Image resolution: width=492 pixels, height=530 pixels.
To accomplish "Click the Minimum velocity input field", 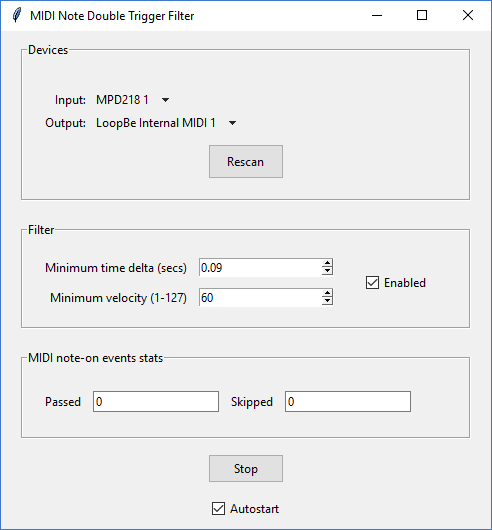I will 260,297.
